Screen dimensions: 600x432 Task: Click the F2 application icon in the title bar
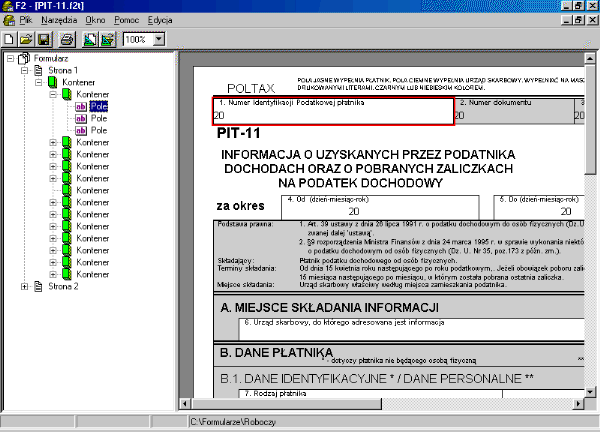8,6
